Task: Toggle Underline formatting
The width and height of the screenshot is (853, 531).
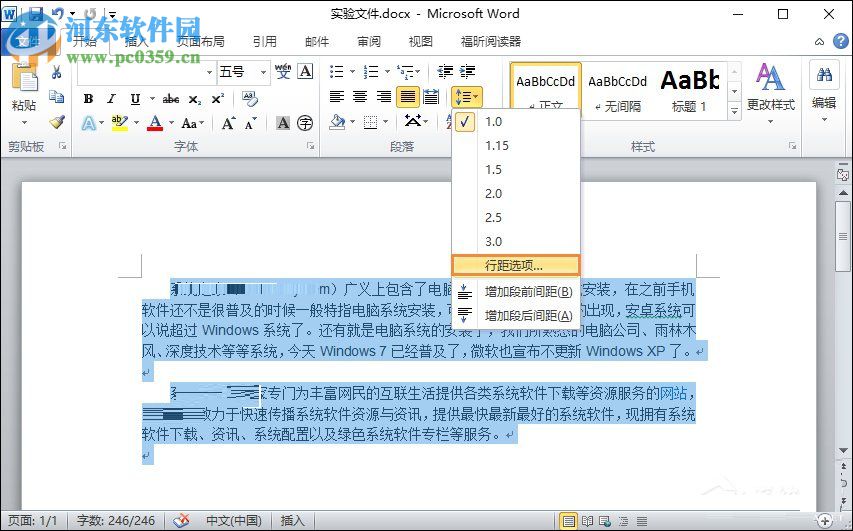Action: (x=135, y=99)
